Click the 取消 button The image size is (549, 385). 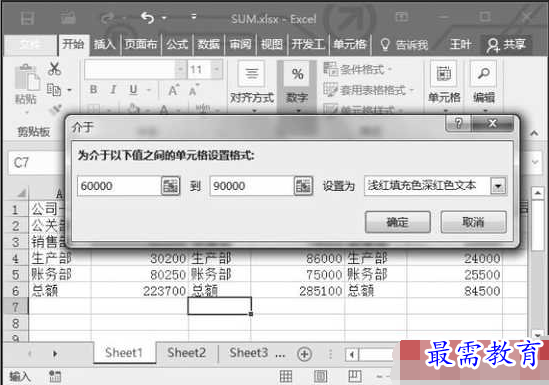(473, 222)
